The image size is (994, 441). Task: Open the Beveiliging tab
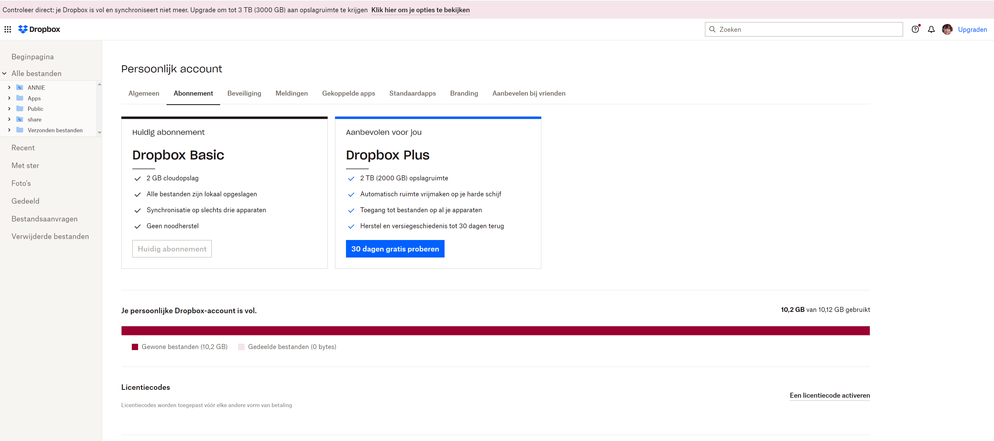pos(244,93)
